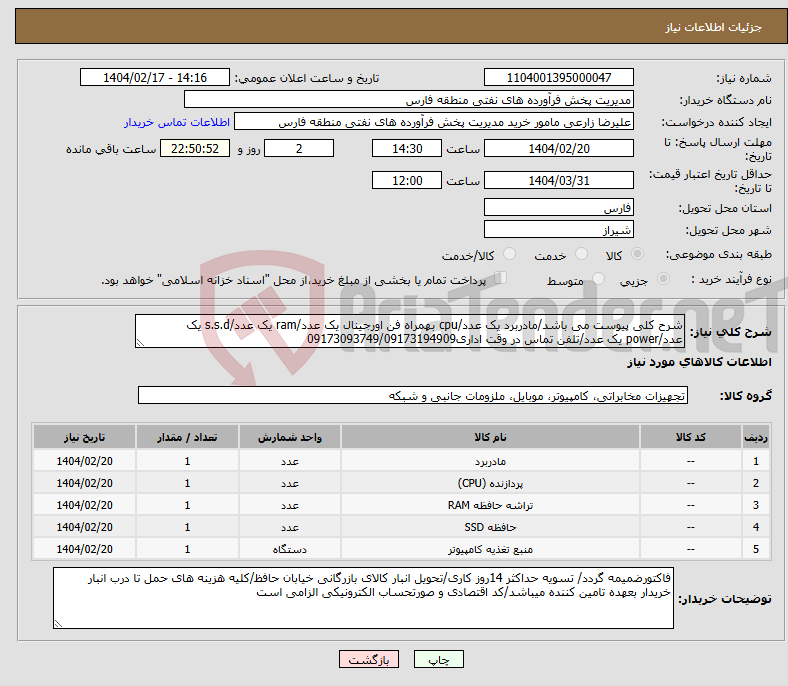Click the resize handle of buyer notes area

58,623
